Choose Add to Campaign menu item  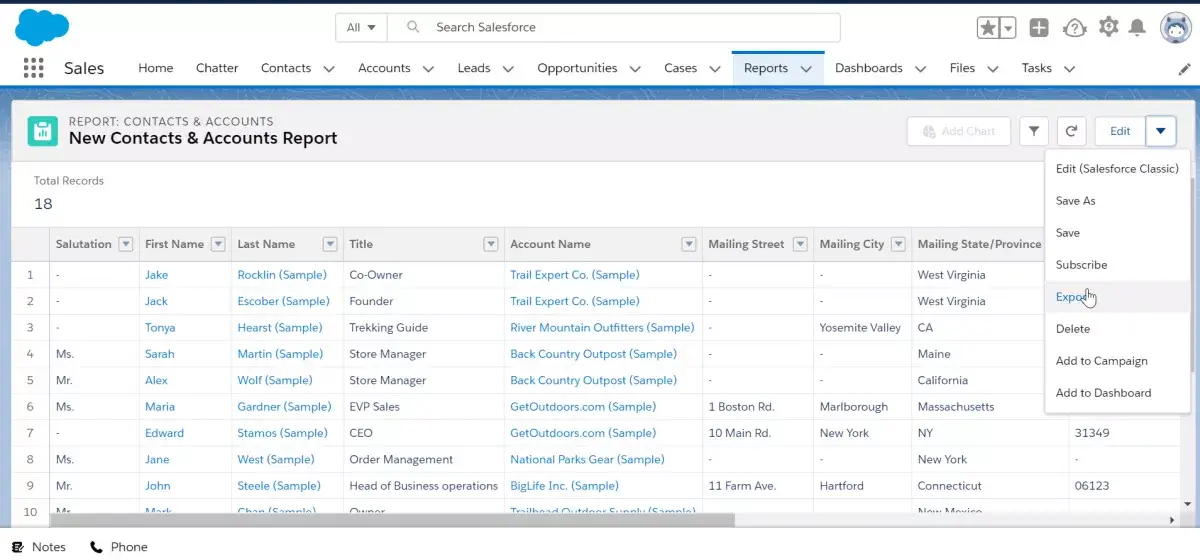1117,361
